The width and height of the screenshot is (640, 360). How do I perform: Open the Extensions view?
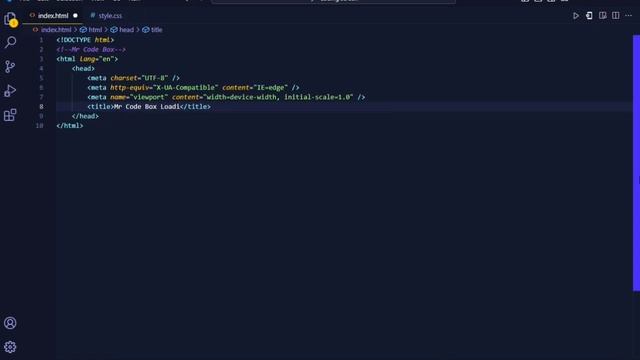10,115
